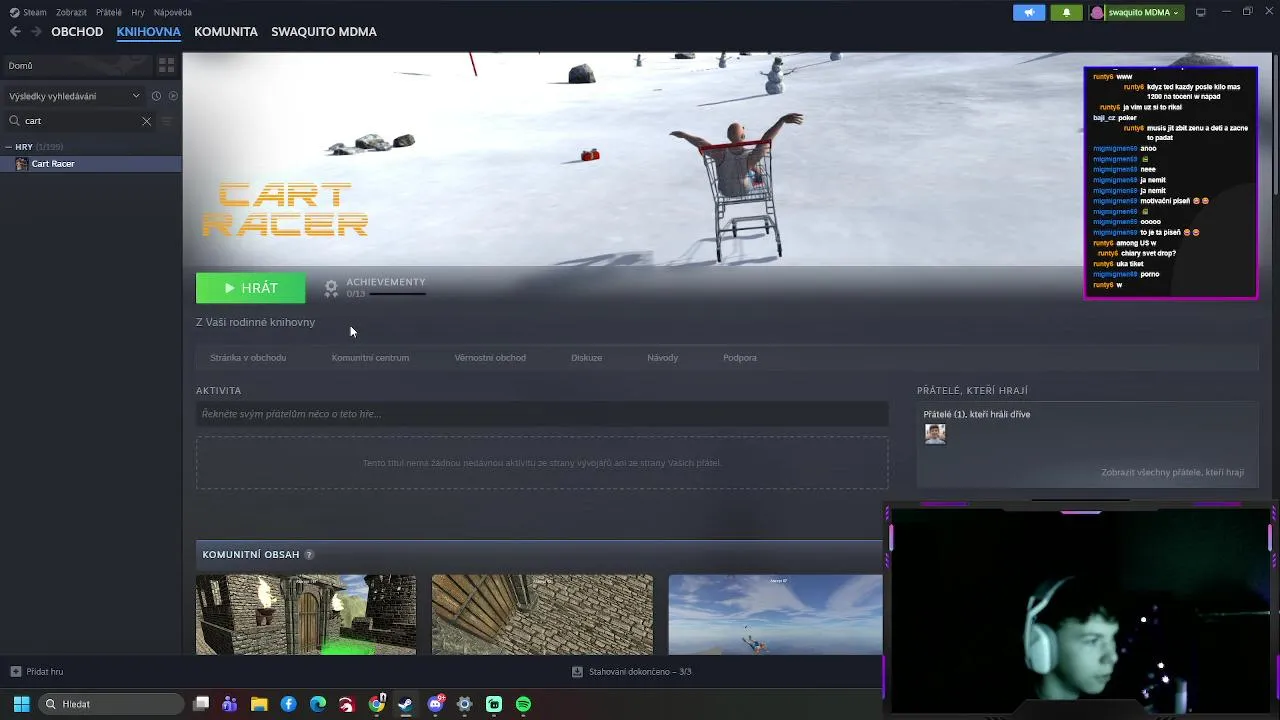Go forward with the right arrow

point(36,32)
